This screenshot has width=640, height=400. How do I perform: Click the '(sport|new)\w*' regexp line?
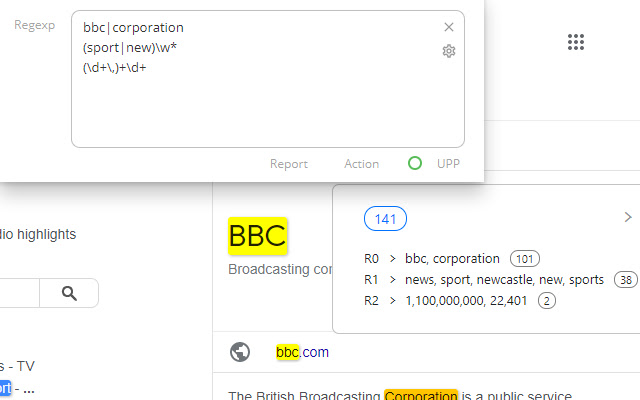130,48
